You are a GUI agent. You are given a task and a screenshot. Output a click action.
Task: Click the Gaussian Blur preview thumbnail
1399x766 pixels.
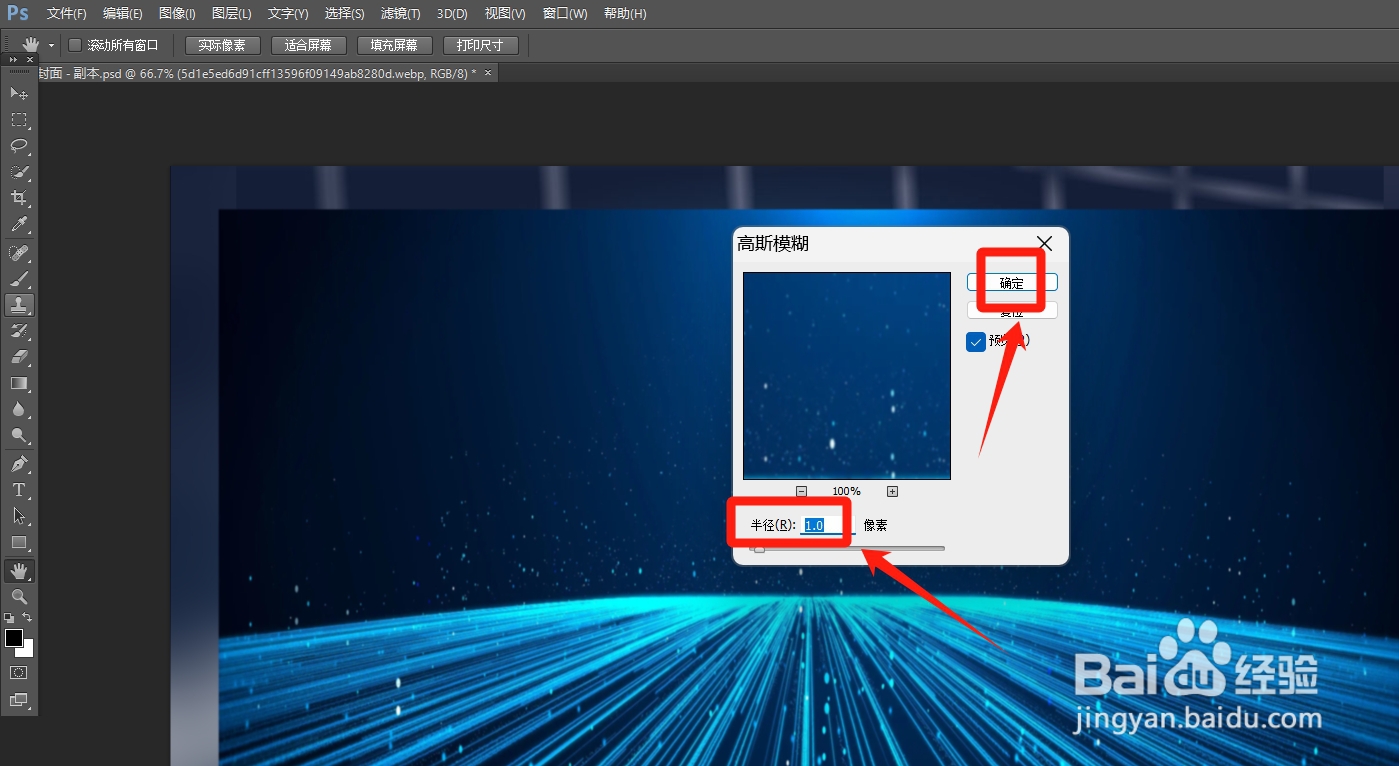847,376
